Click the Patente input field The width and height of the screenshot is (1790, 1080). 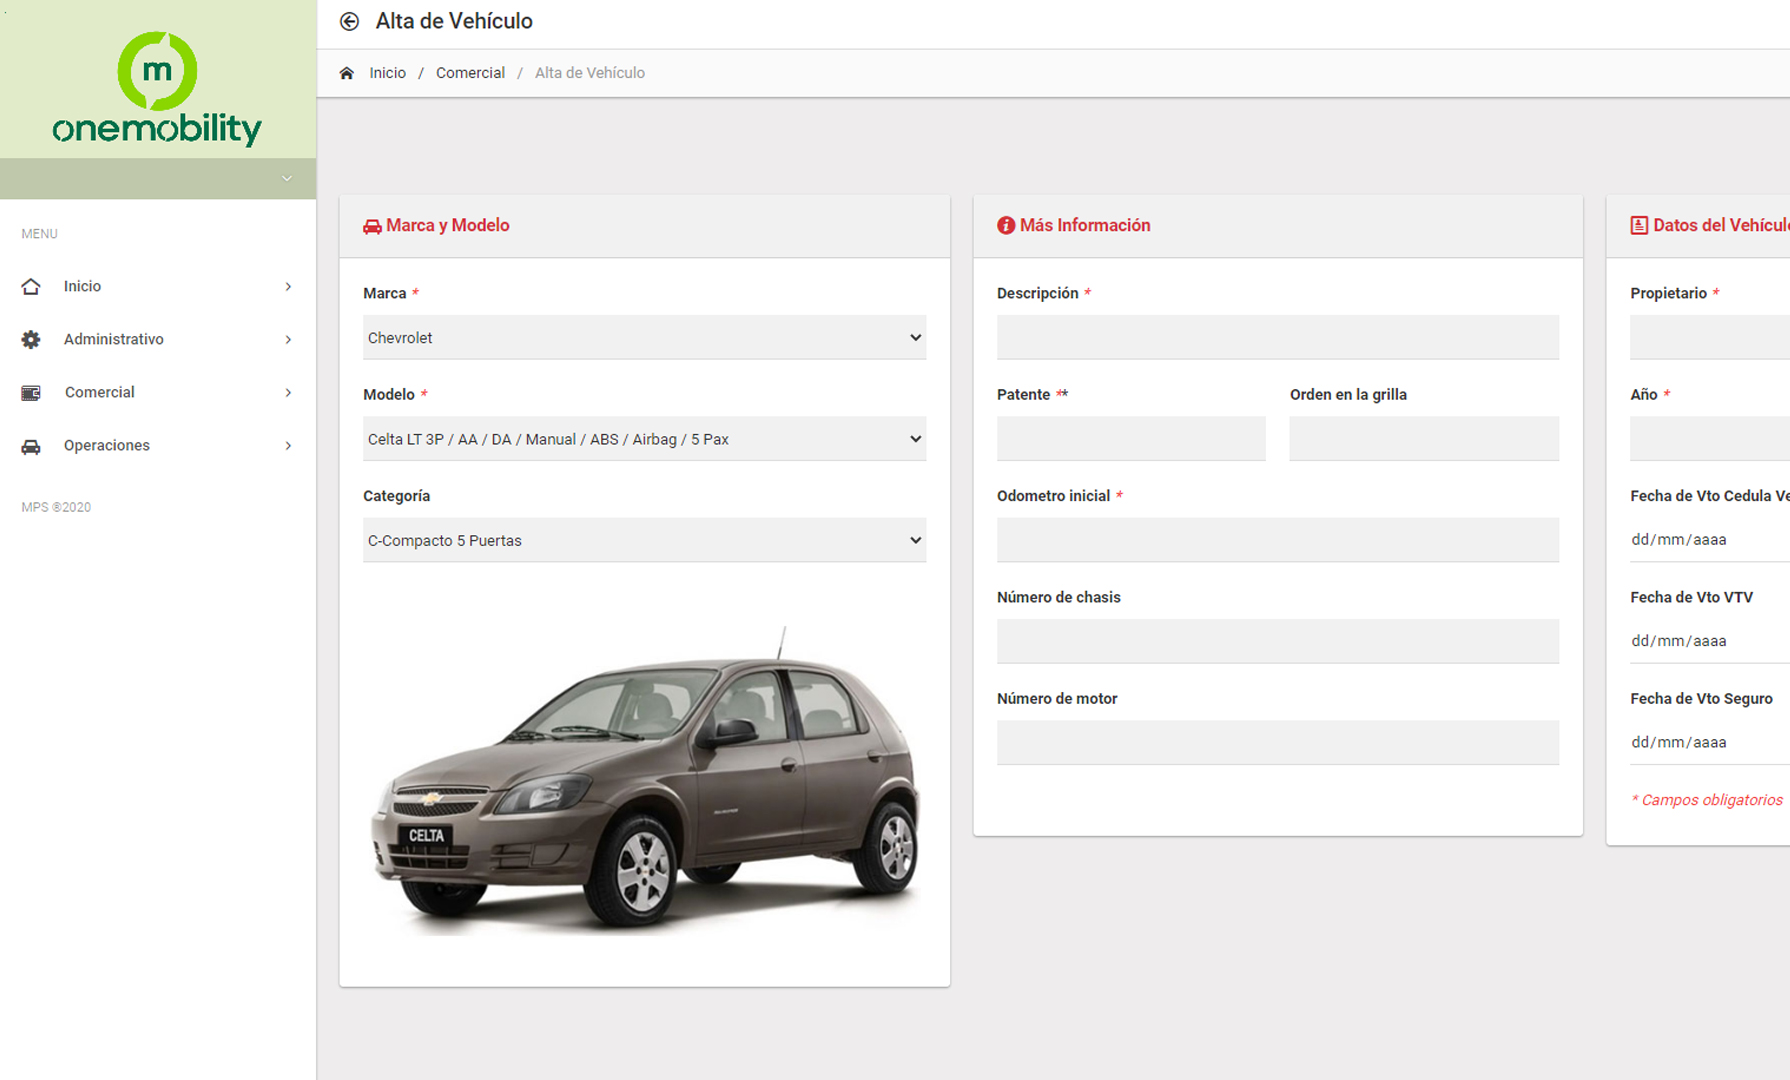point(1131,439)
